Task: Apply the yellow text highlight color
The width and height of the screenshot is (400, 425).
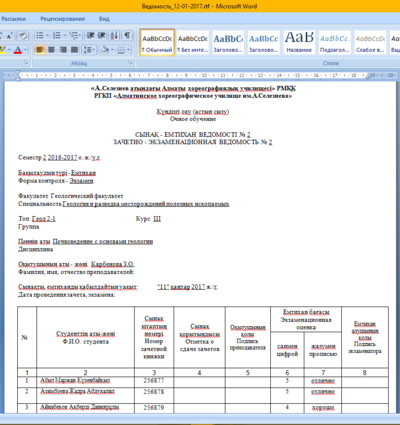Action: point(2,50)
